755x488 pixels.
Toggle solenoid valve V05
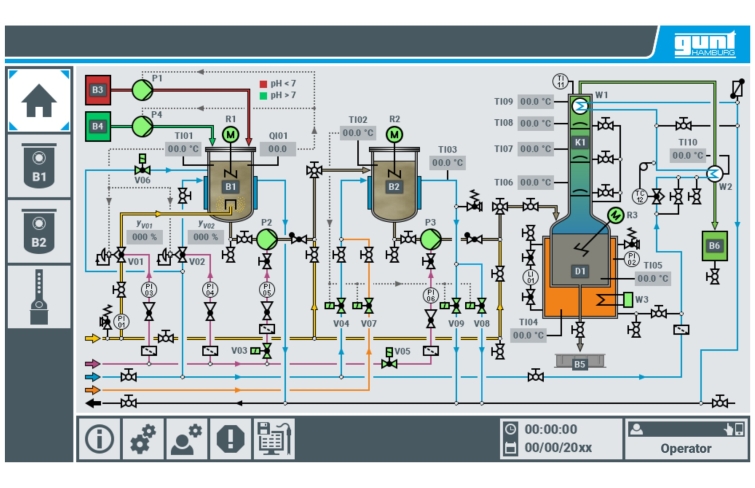(x=389, y=358)
